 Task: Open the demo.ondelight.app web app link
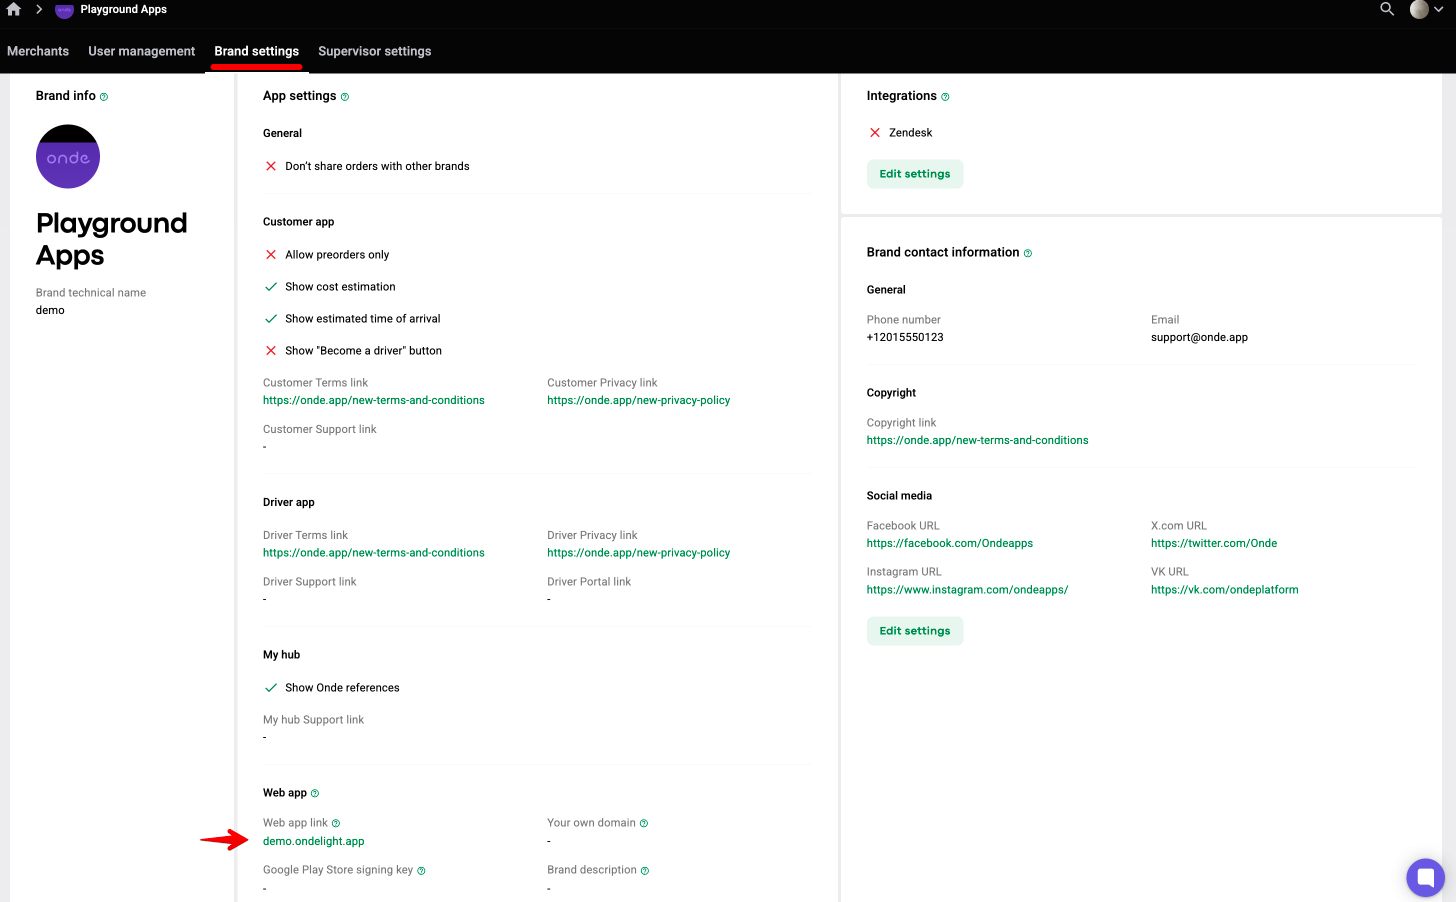coord(314,842)
